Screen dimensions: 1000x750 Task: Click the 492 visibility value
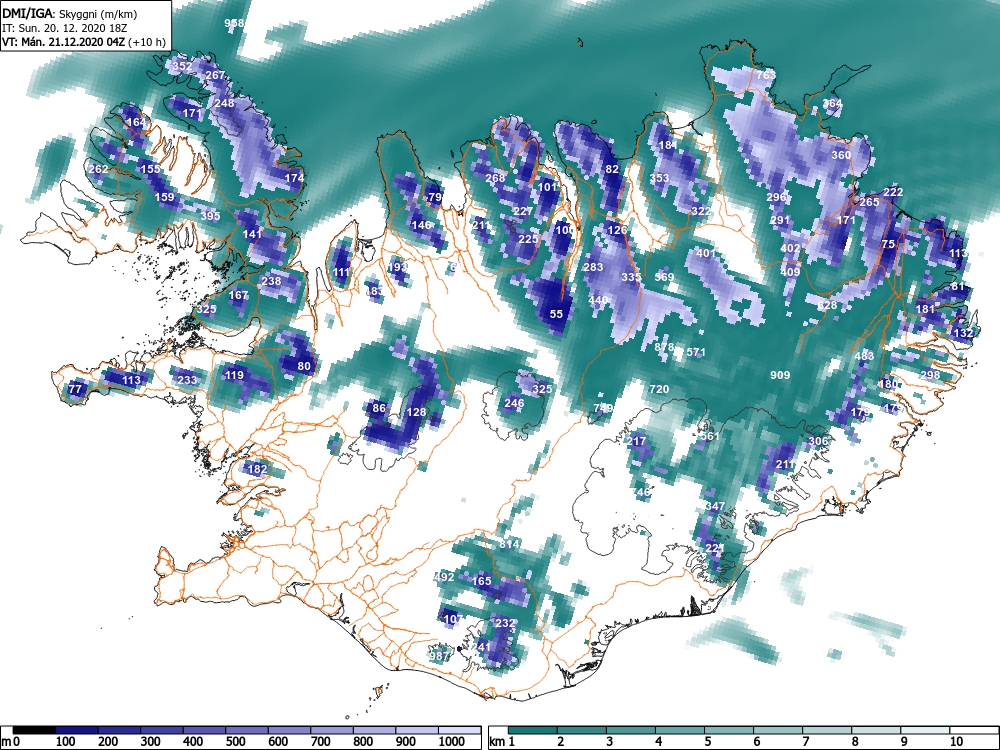tap(444, 577)
